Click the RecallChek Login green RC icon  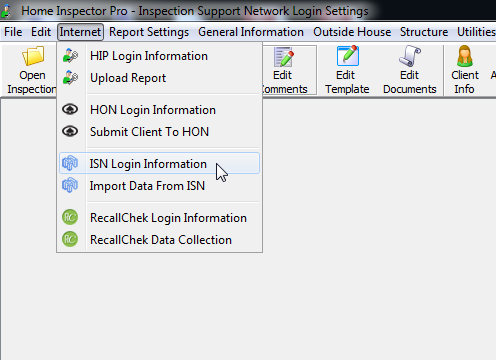point(70,217)
